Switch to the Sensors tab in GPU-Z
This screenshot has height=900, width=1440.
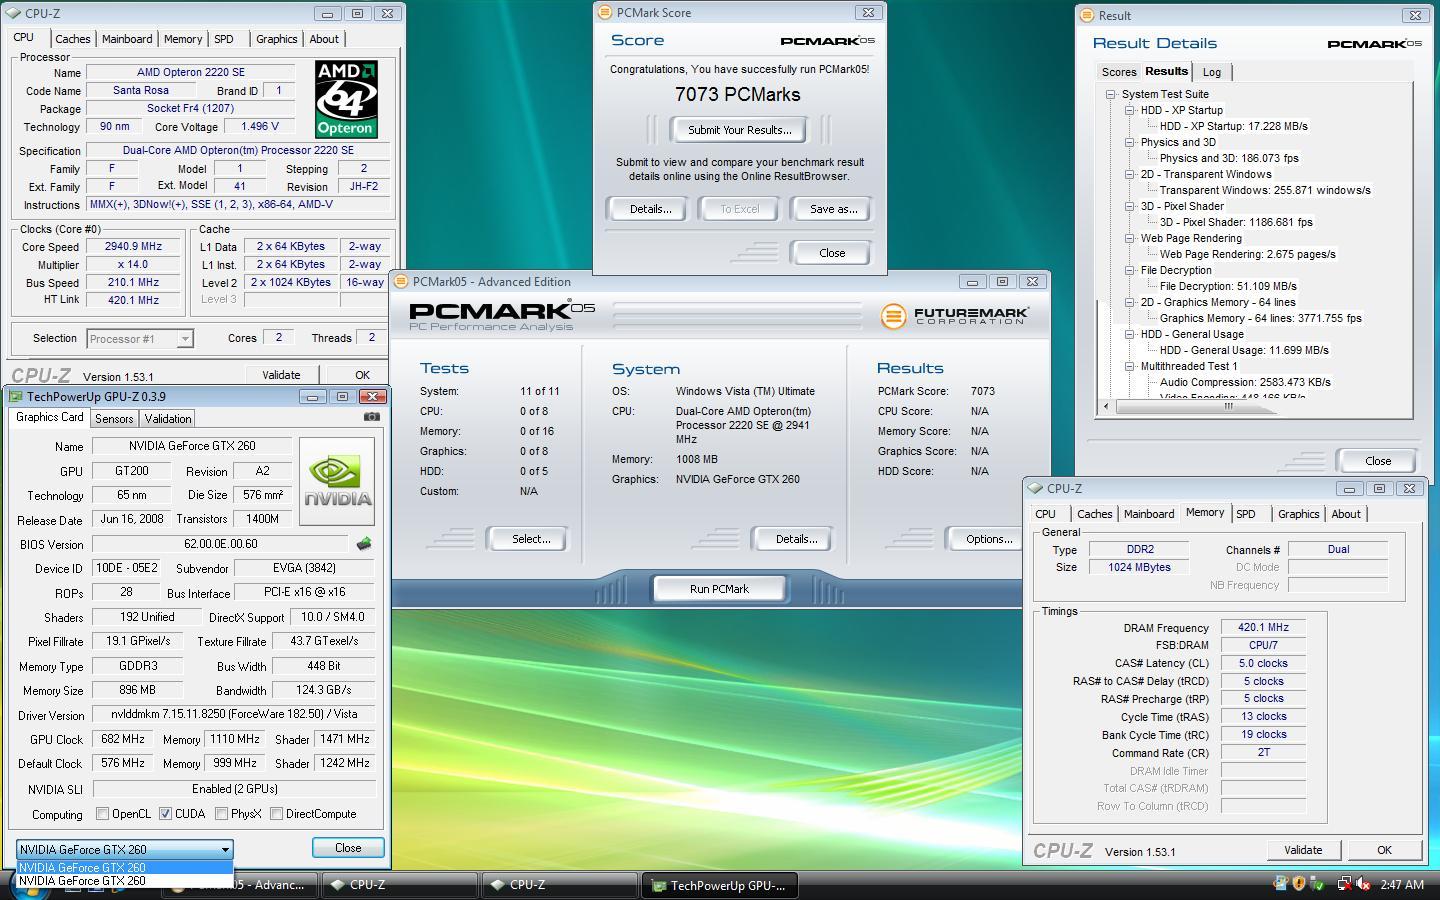coord(114,419)
